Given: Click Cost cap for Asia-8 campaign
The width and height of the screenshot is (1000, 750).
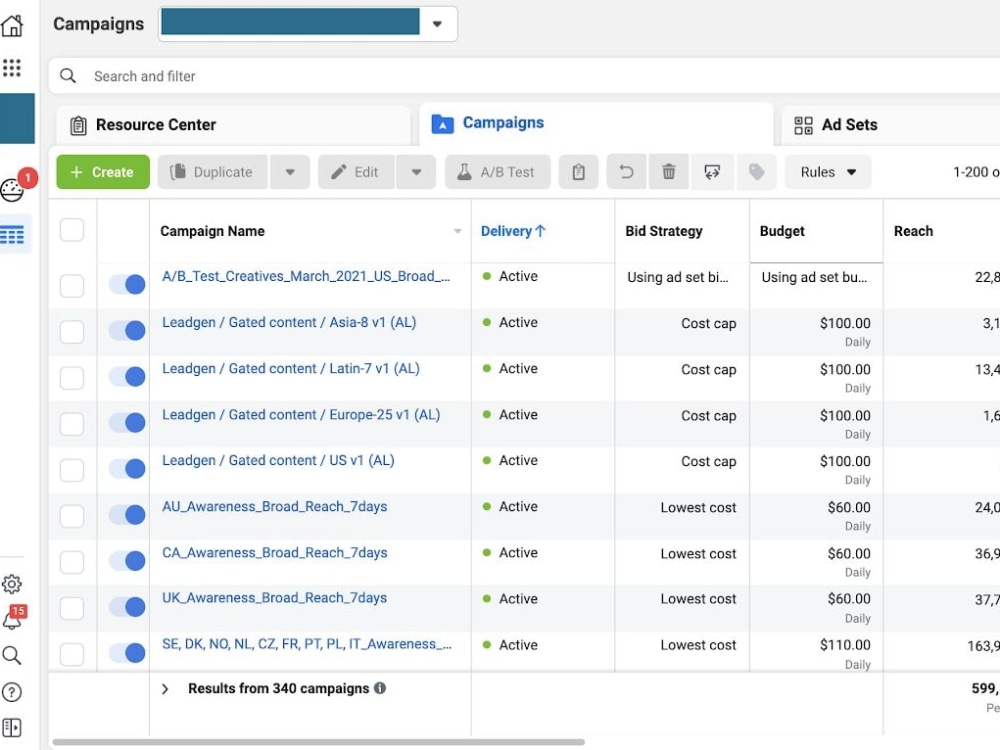Looking at the screenshot, I should coord(709,323).
